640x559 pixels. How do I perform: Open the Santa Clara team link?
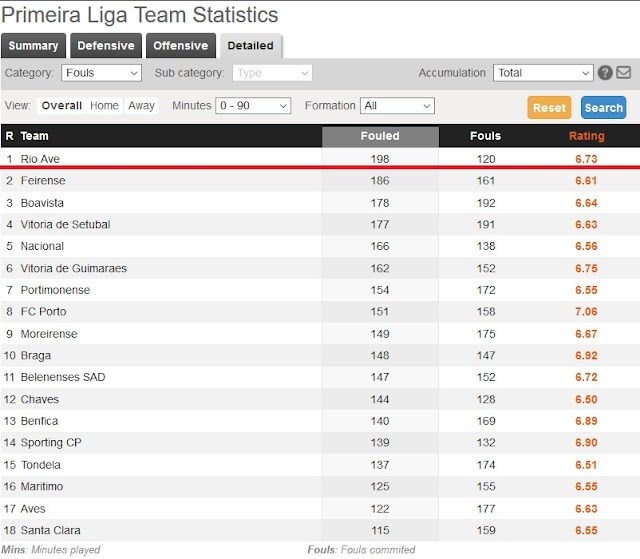pyautogui.click(x=51, y=530)
